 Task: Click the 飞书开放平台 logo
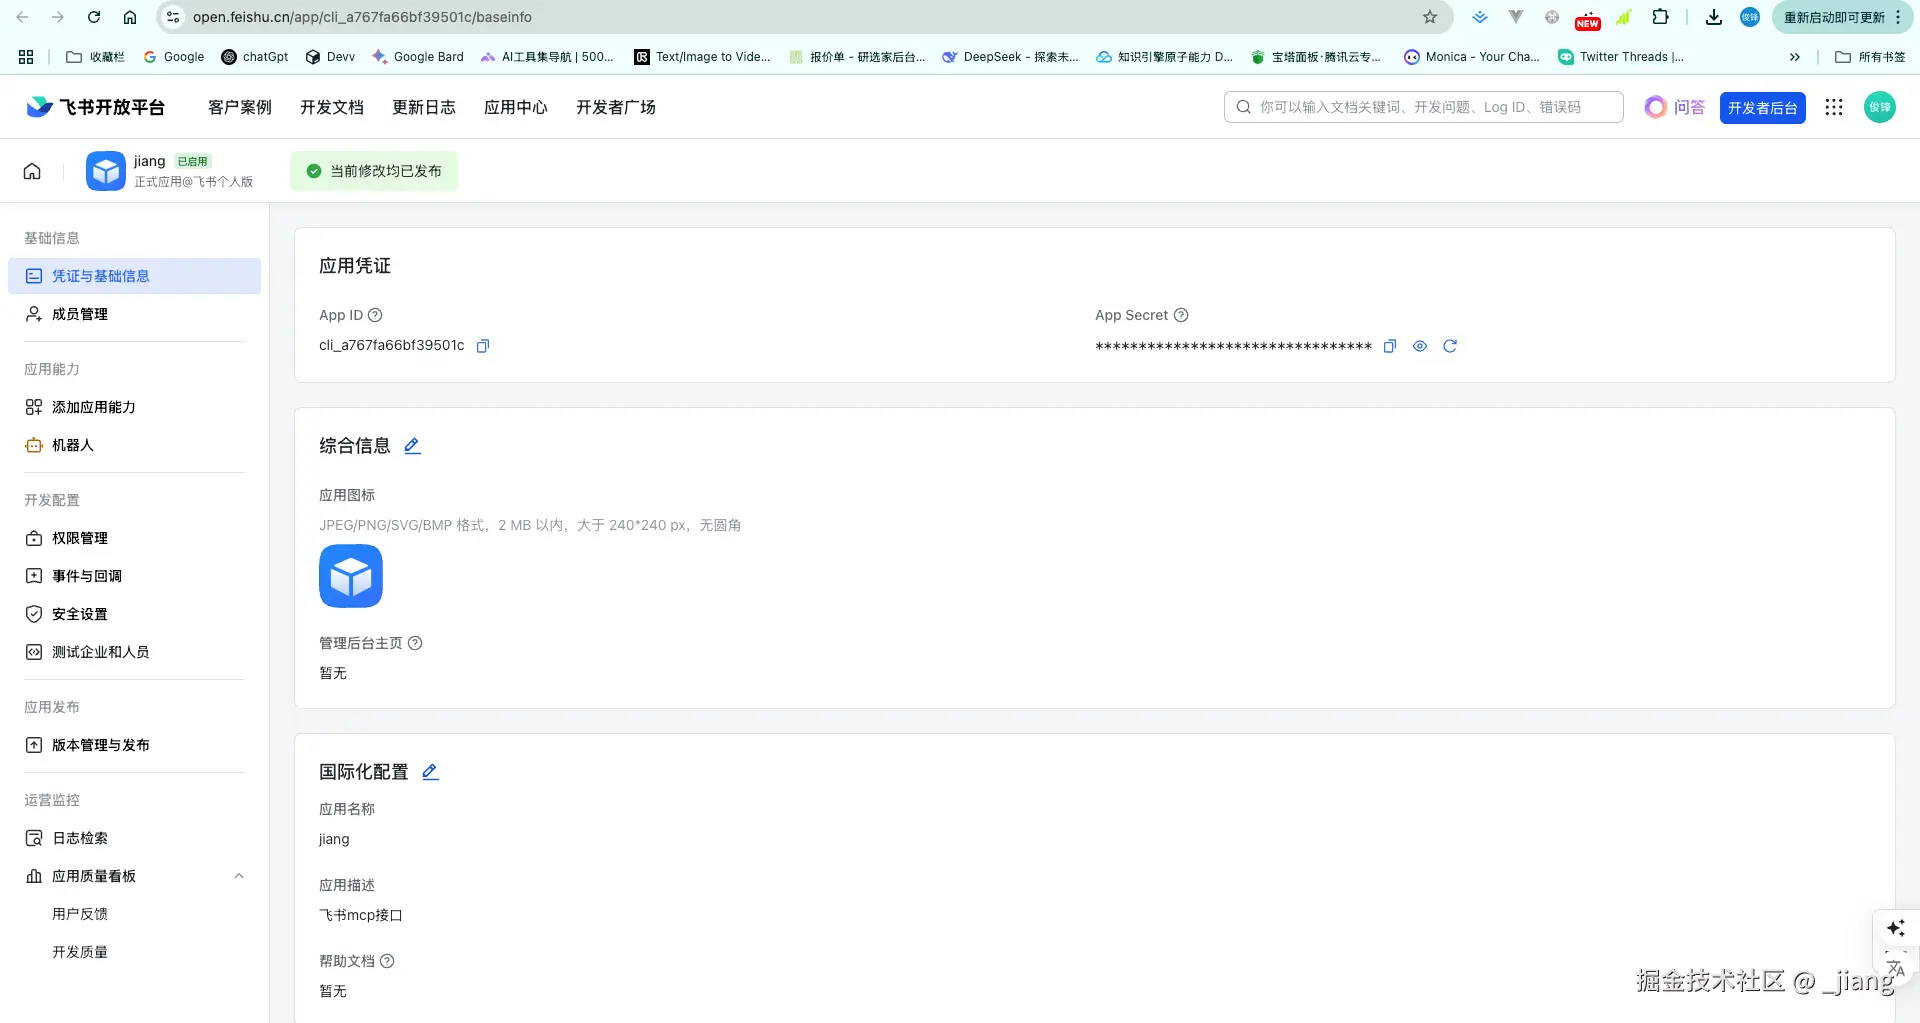click(93, 107)
